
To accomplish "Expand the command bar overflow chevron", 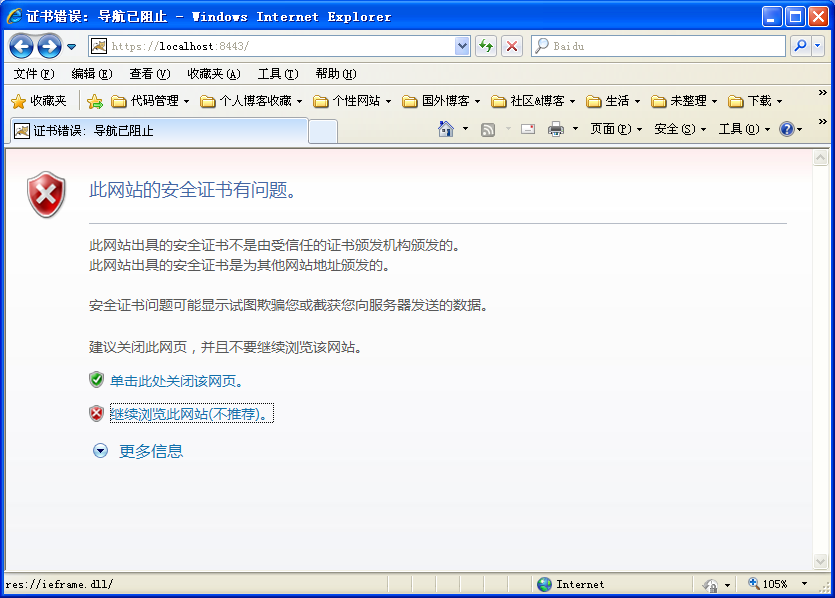I will click(823, 121).
